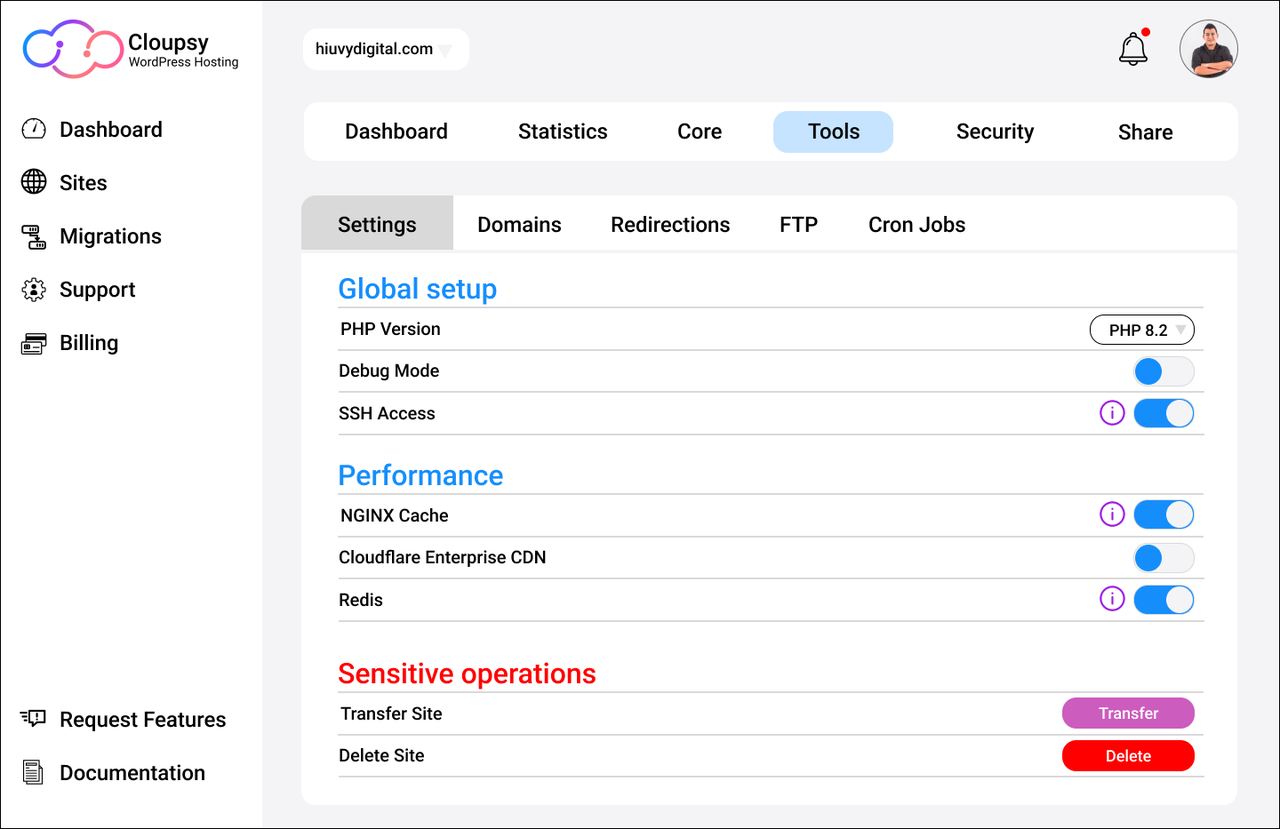The width and height of the screenshot is (1280, 829).
Task: Turn off the Redis toggle
Action: [1164, 599]
